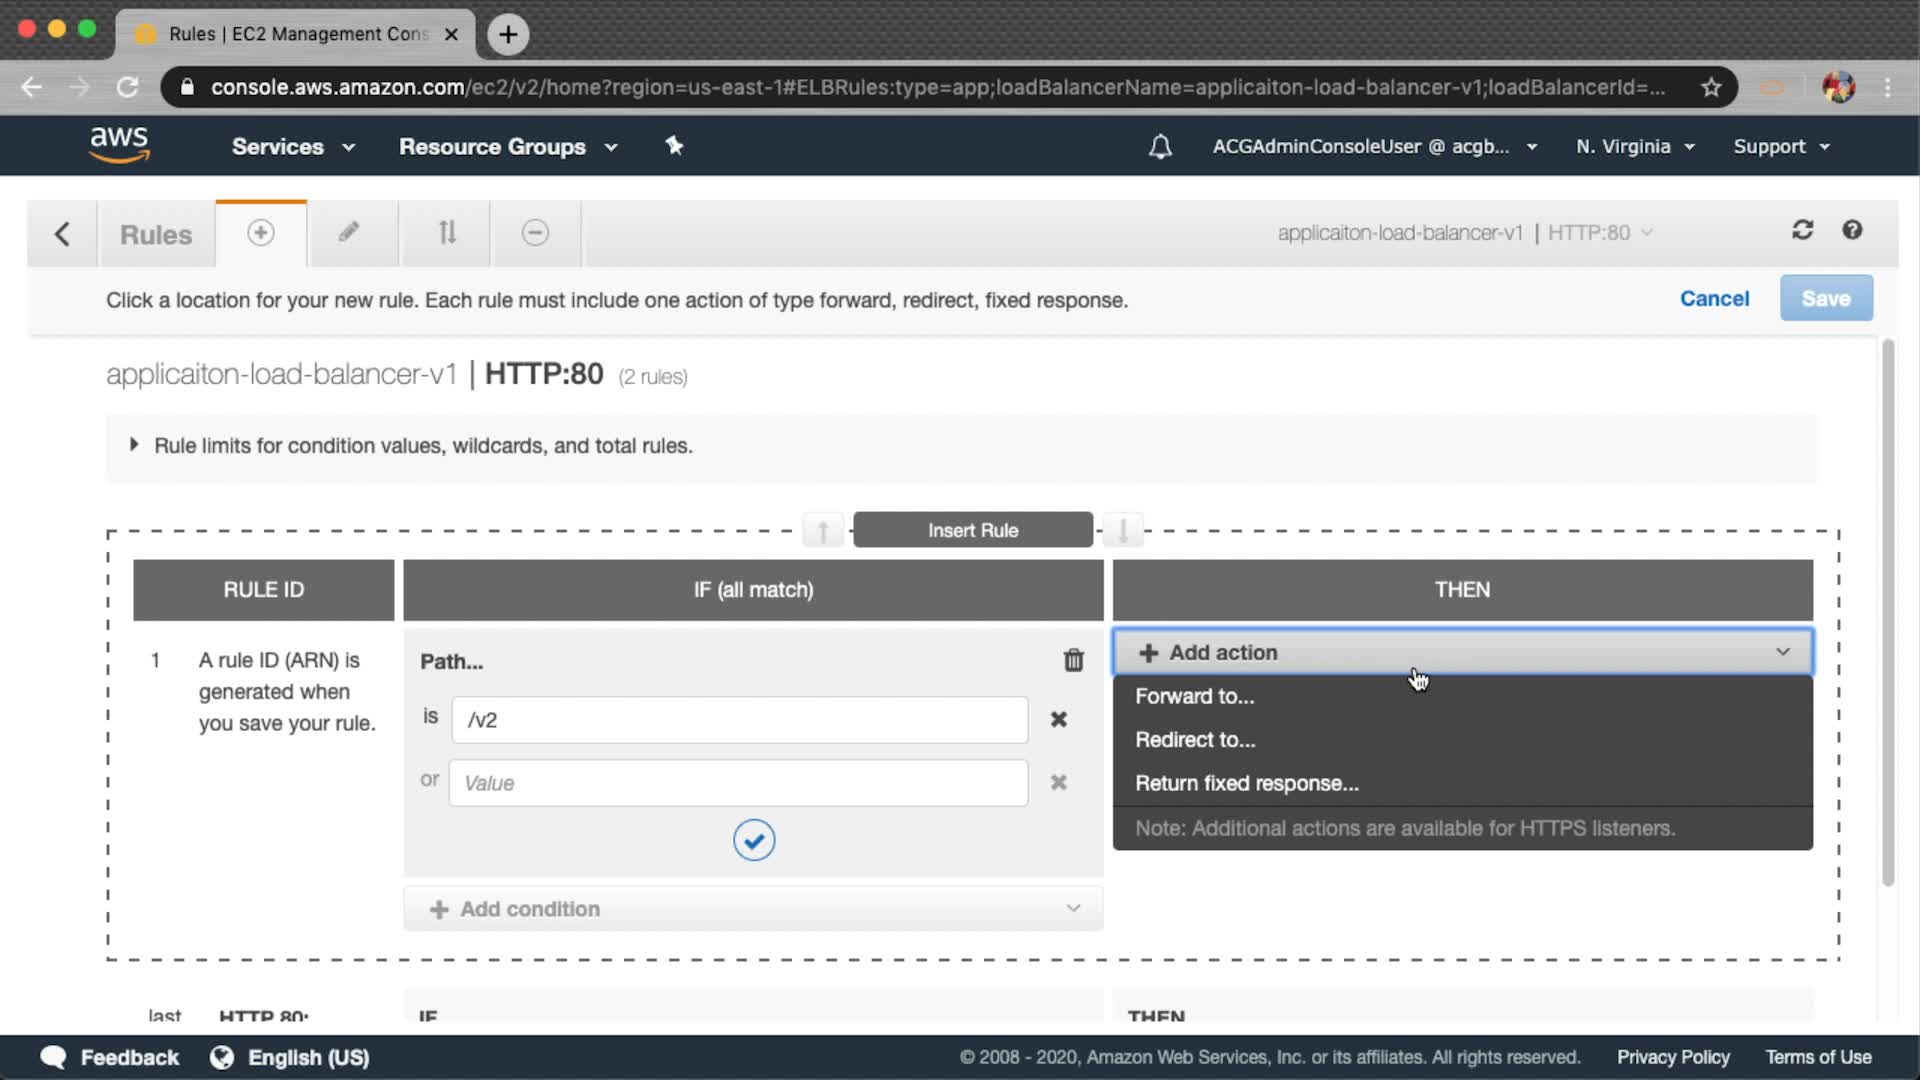Confirm the path condition with checkmark
The width and height of the screenshot is (1920, 1080).
click(x=754, y=840)
